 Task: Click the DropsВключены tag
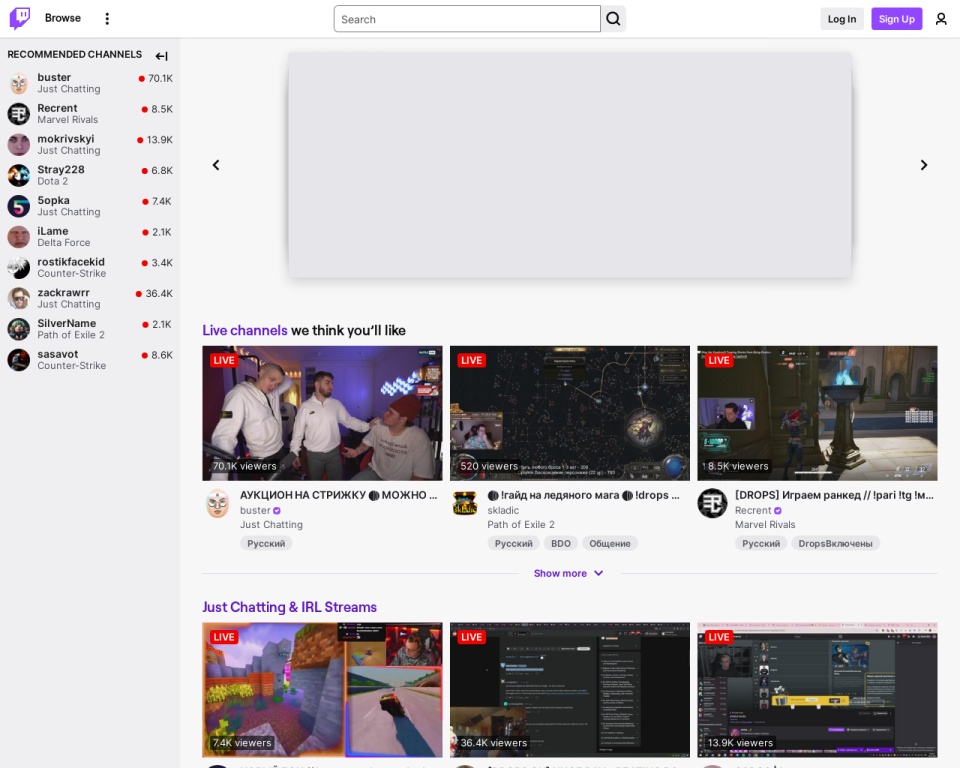pyautogui.click(x=835, y=543)
